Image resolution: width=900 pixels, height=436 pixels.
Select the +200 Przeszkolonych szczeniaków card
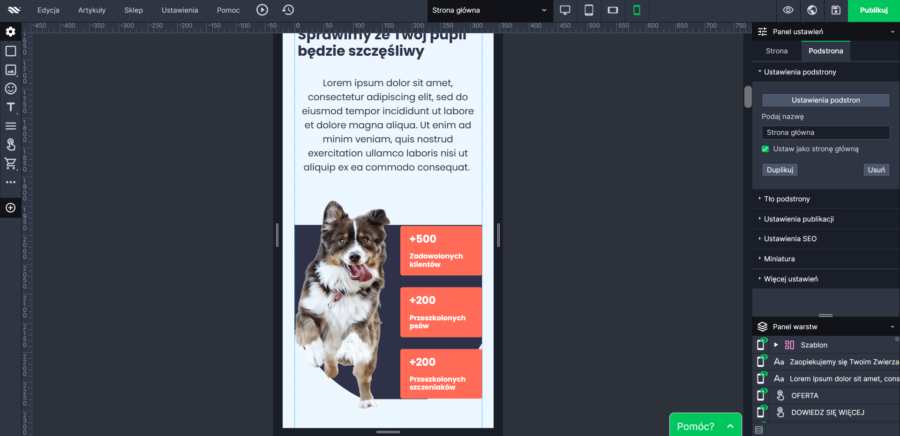point(441,373)
